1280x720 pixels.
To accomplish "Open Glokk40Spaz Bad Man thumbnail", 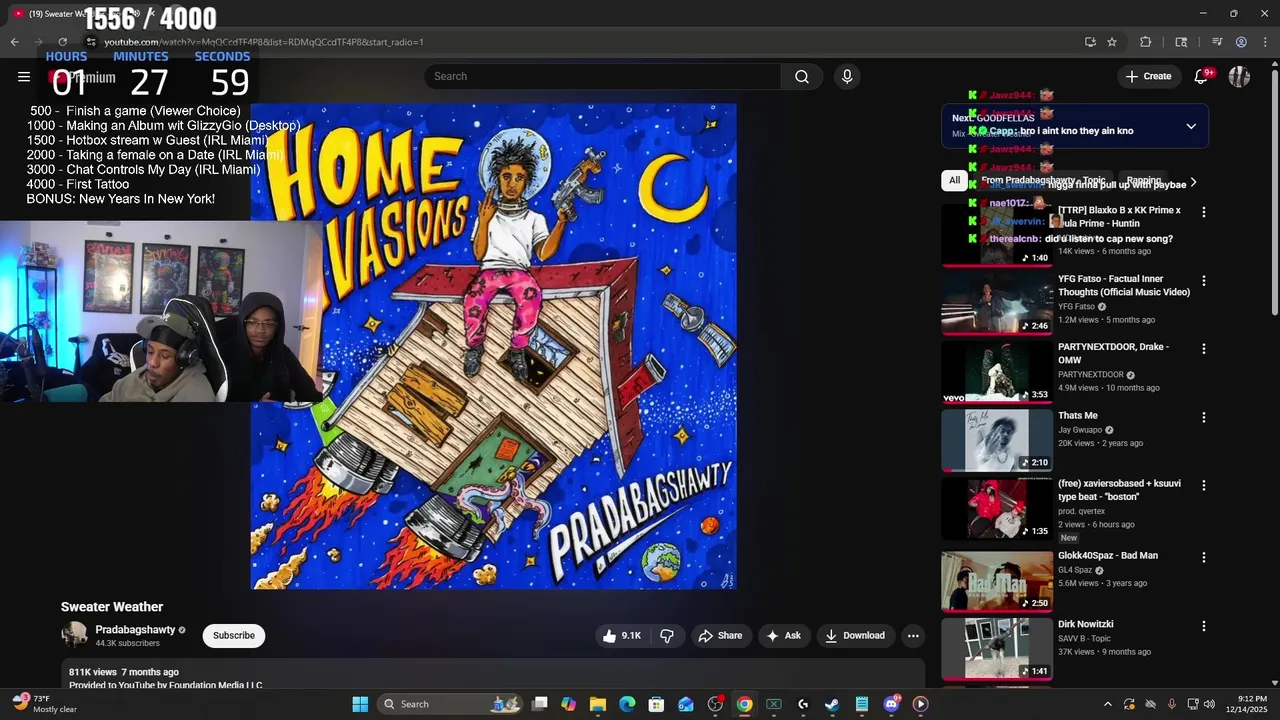I will 997,580.
